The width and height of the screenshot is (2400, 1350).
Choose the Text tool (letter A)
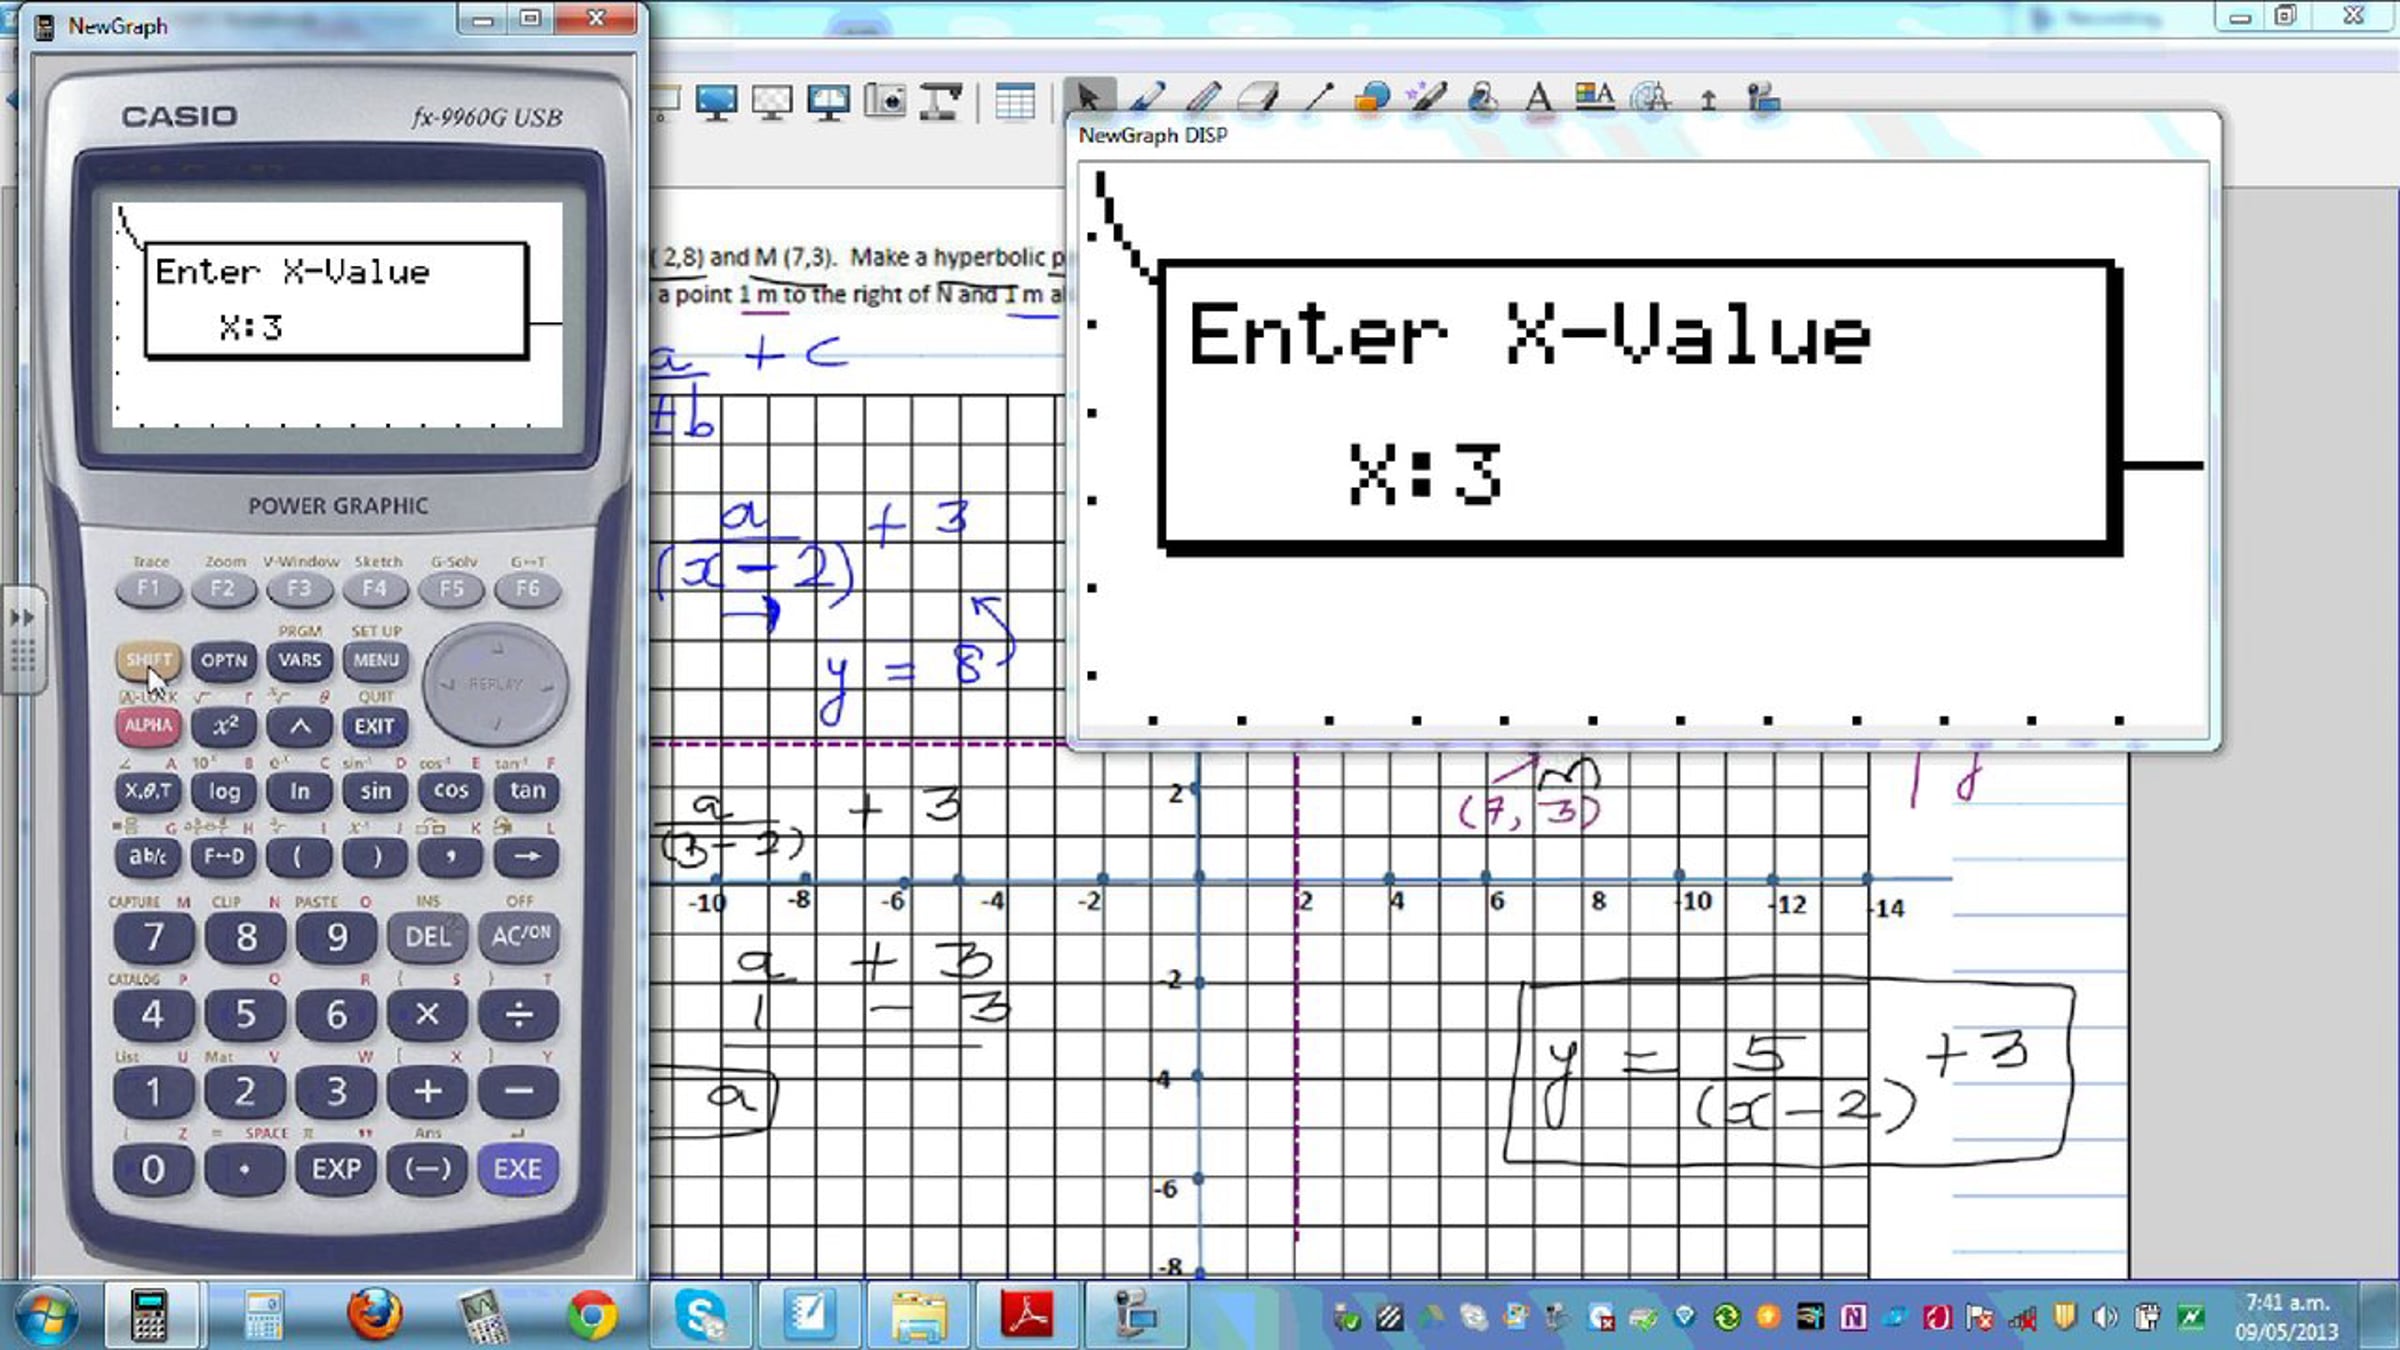coord(1539,98)
